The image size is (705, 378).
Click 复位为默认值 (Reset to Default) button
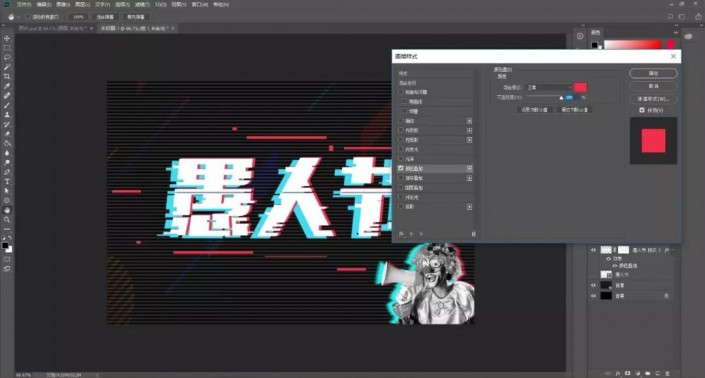[x=575, y=110]
